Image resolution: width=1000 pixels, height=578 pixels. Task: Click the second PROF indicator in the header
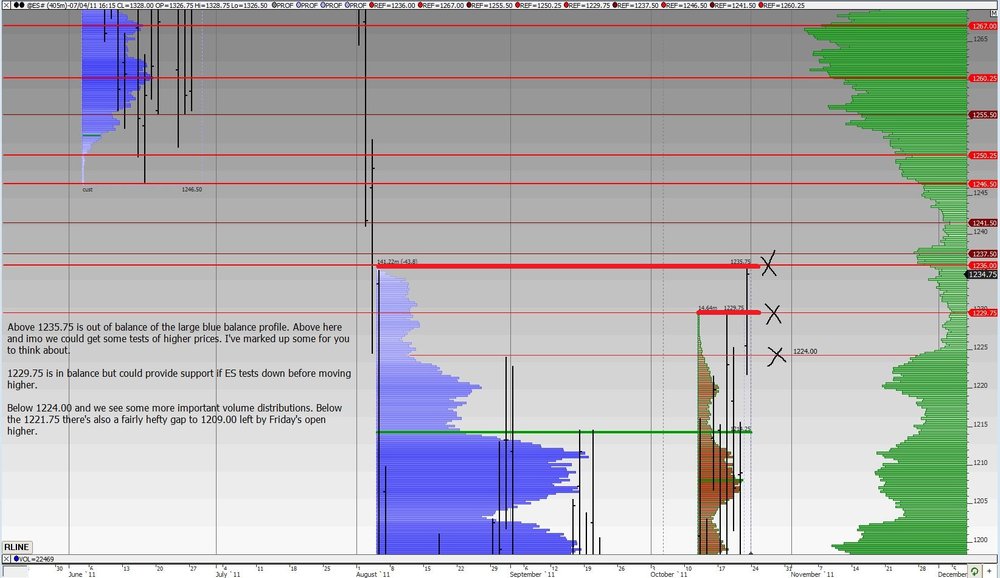click(307, 5)
